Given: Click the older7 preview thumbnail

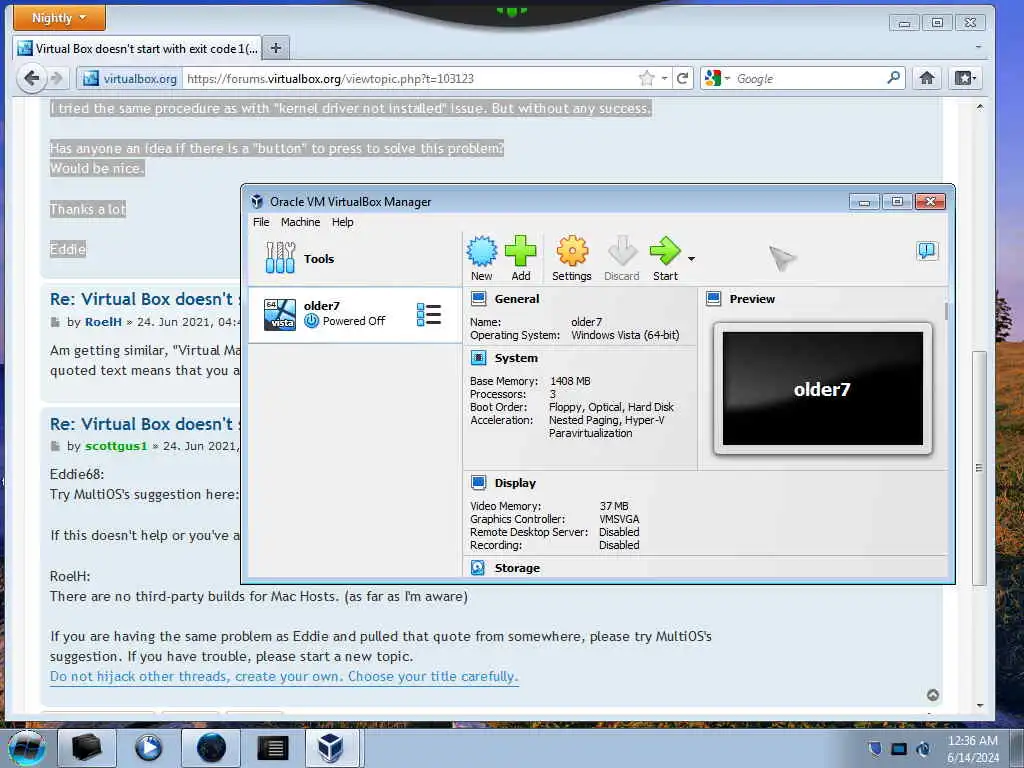Looking at the screenshot, I should coord(822,389).
